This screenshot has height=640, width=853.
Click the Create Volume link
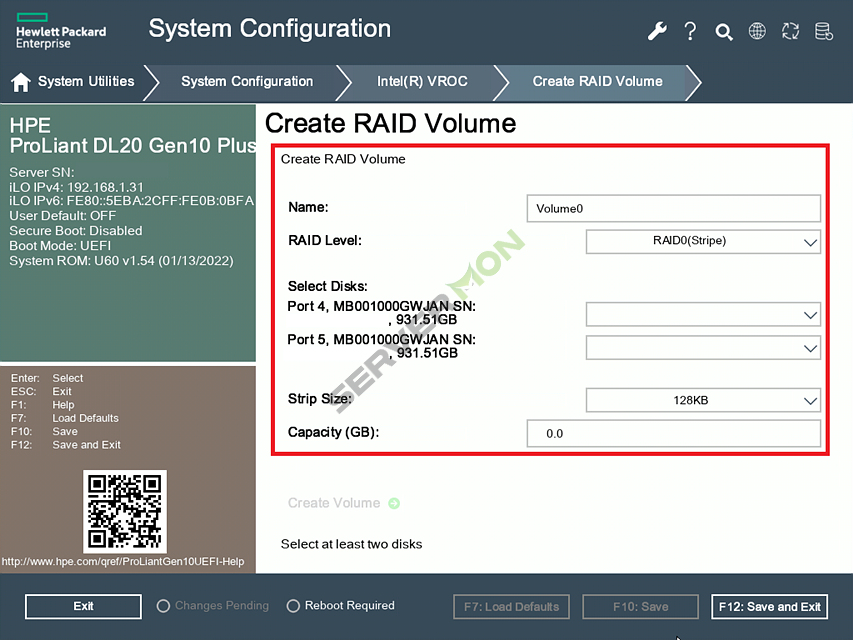[334, 503]
